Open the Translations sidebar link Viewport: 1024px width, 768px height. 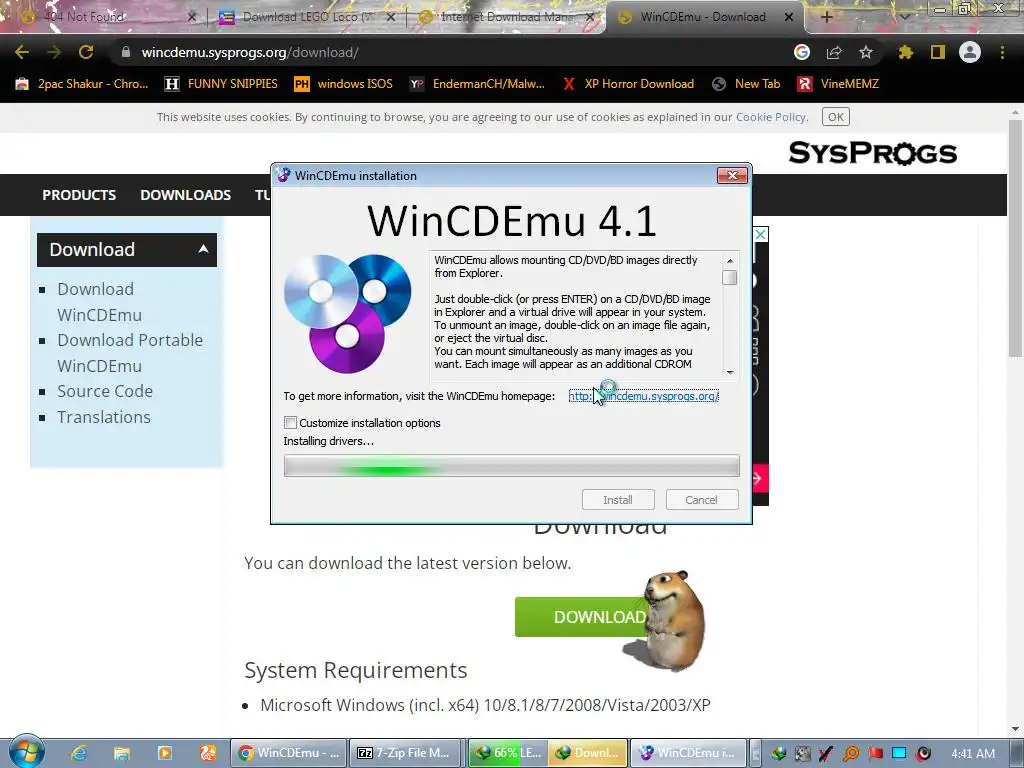(x=104, y=417)
